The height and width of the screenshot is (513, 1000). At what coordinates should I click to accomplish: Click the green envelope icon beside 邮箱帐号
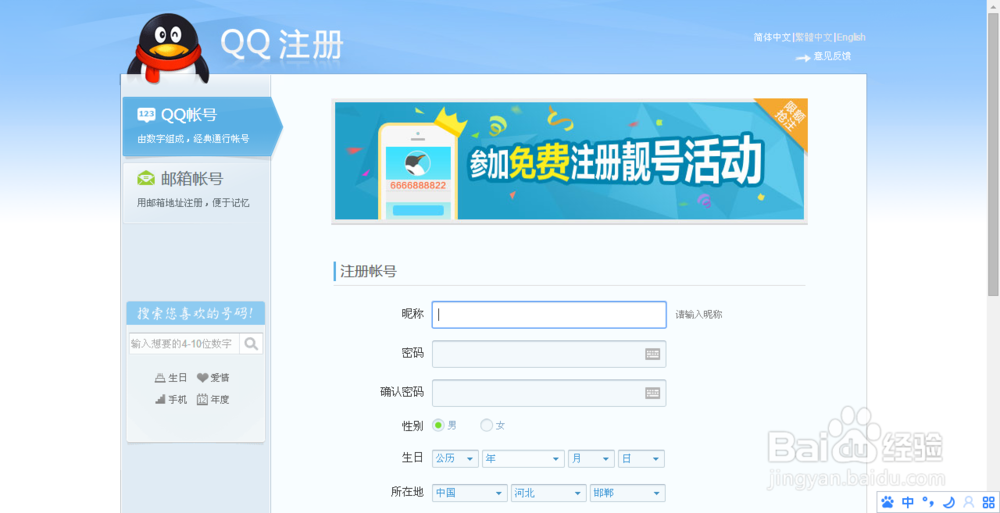tap(146, 179)
